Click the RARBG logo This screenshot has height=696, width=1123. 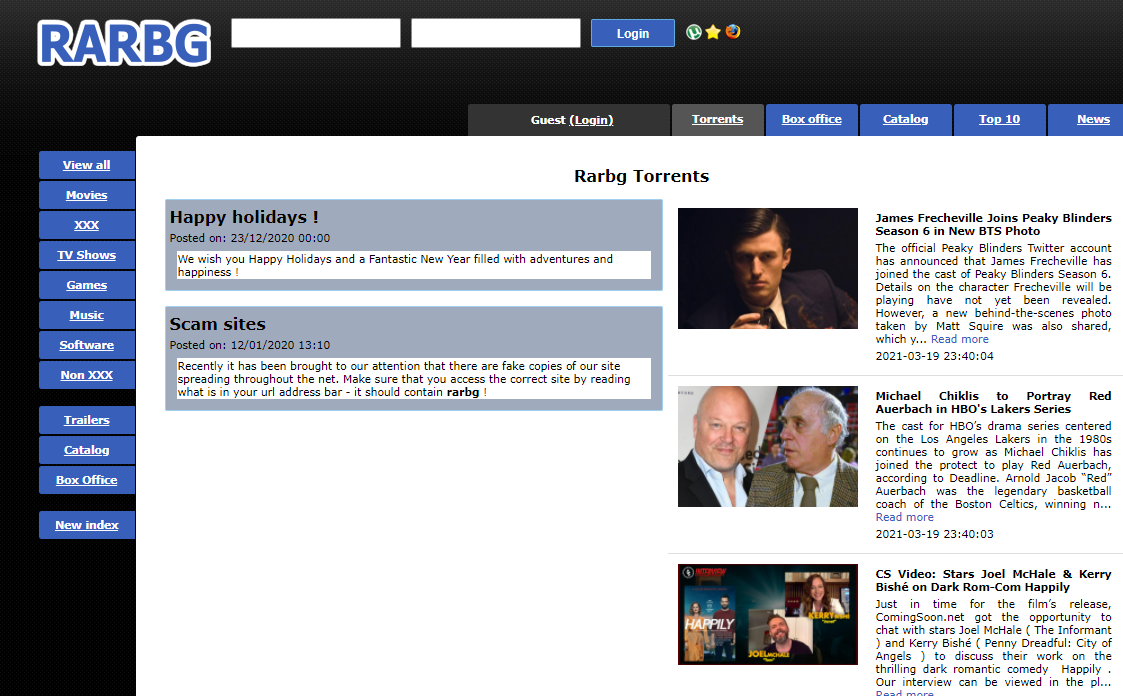point(124,44)
